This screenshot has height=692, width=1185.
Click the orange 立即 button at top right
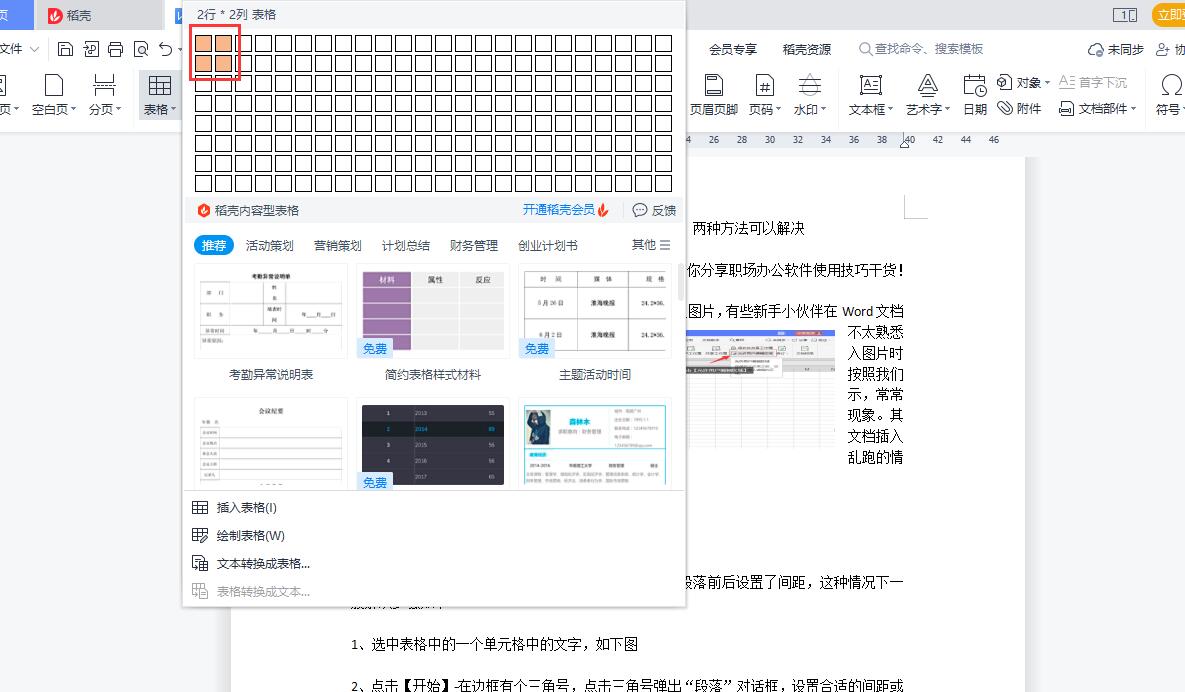click(x=1168, y=15)
